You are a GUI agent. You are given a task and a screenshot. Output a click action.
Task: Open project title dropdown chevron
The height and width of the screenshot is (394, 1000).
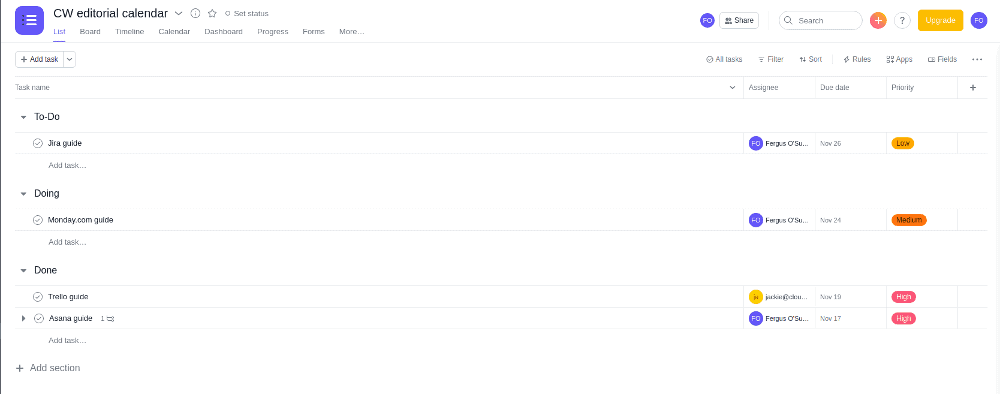coord(179,13)
